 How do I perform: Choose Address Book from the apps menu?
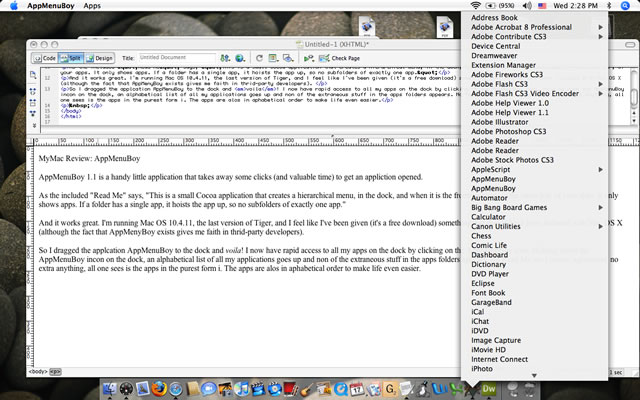pyautogui.click(x=534, y=18)
